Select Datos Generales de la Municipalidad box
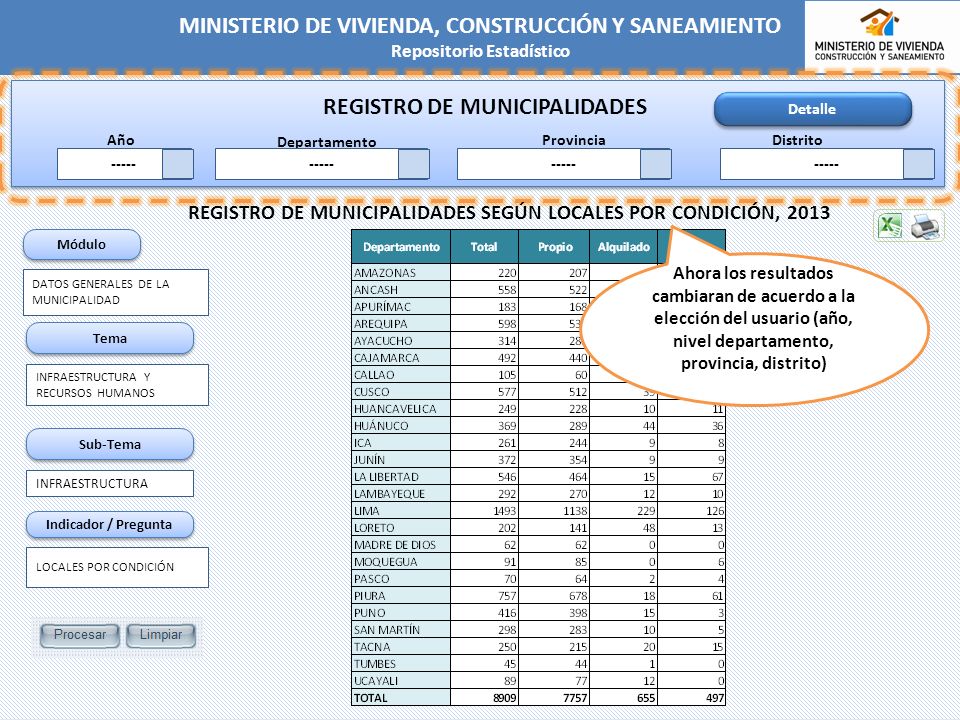960x720 pixels. tap(116, 293)
